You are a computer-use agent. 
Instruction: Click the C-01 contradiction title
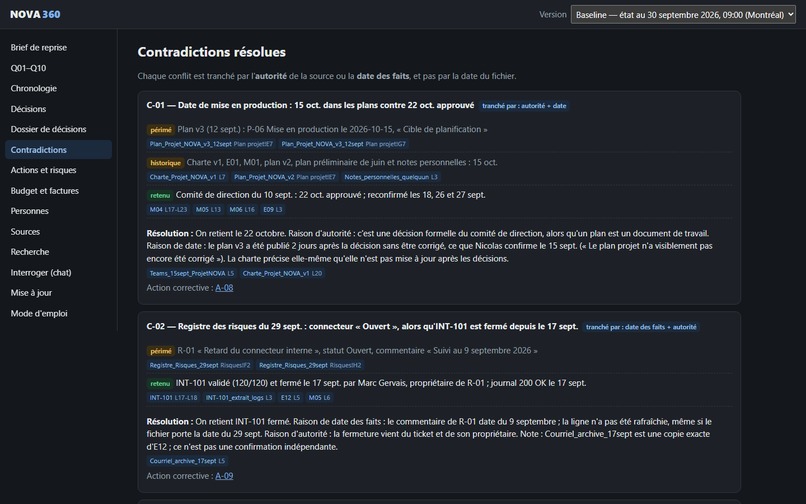[x=310, y=105]
